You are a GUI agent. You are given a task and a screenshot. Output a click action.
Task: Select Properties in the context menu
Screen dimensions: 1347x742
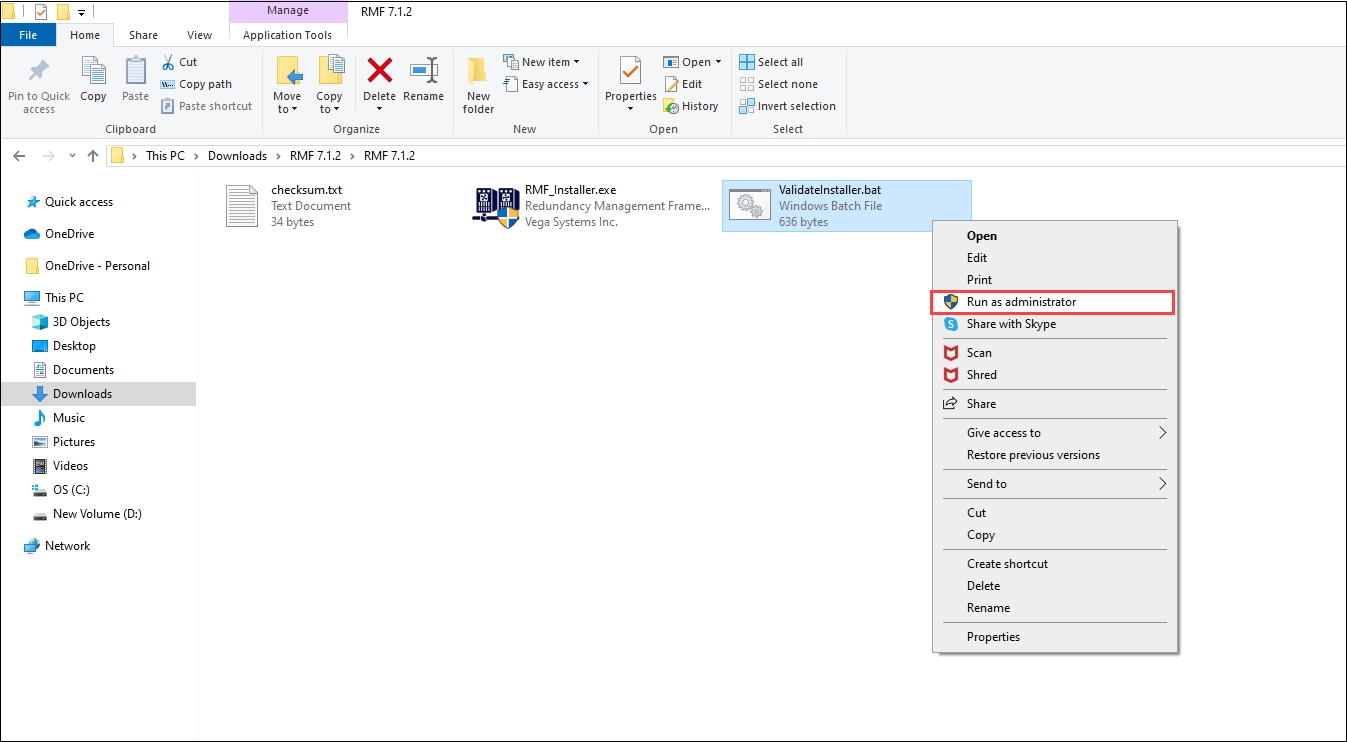[993, 637]
